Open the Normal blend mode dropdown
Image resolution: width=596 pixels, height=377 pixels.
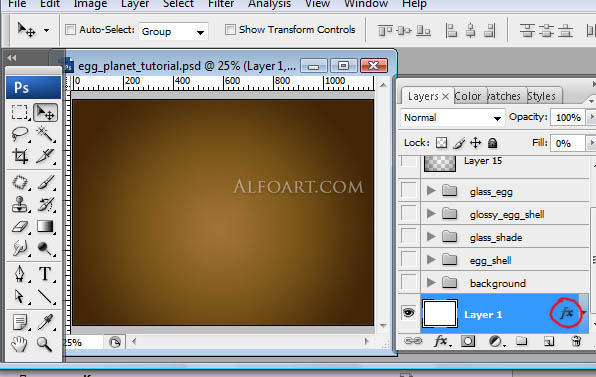pos(452,118)
